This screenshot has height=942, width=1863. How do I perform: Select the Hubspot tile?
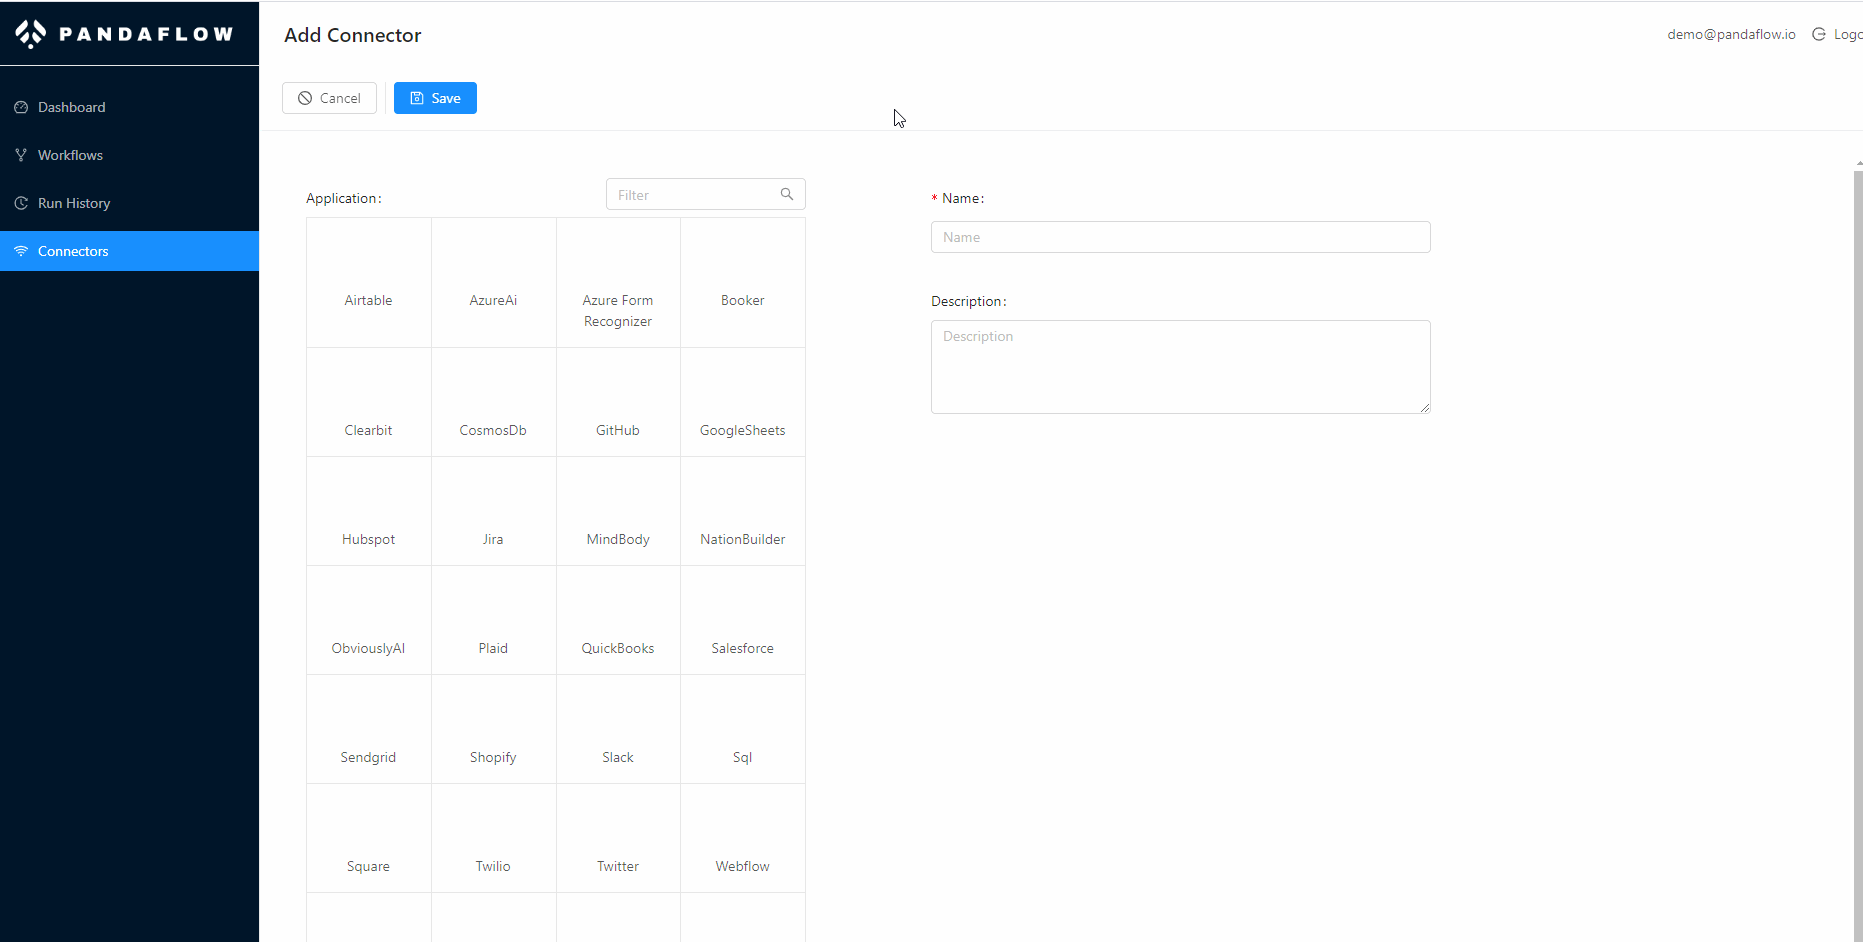click(368, 511)
